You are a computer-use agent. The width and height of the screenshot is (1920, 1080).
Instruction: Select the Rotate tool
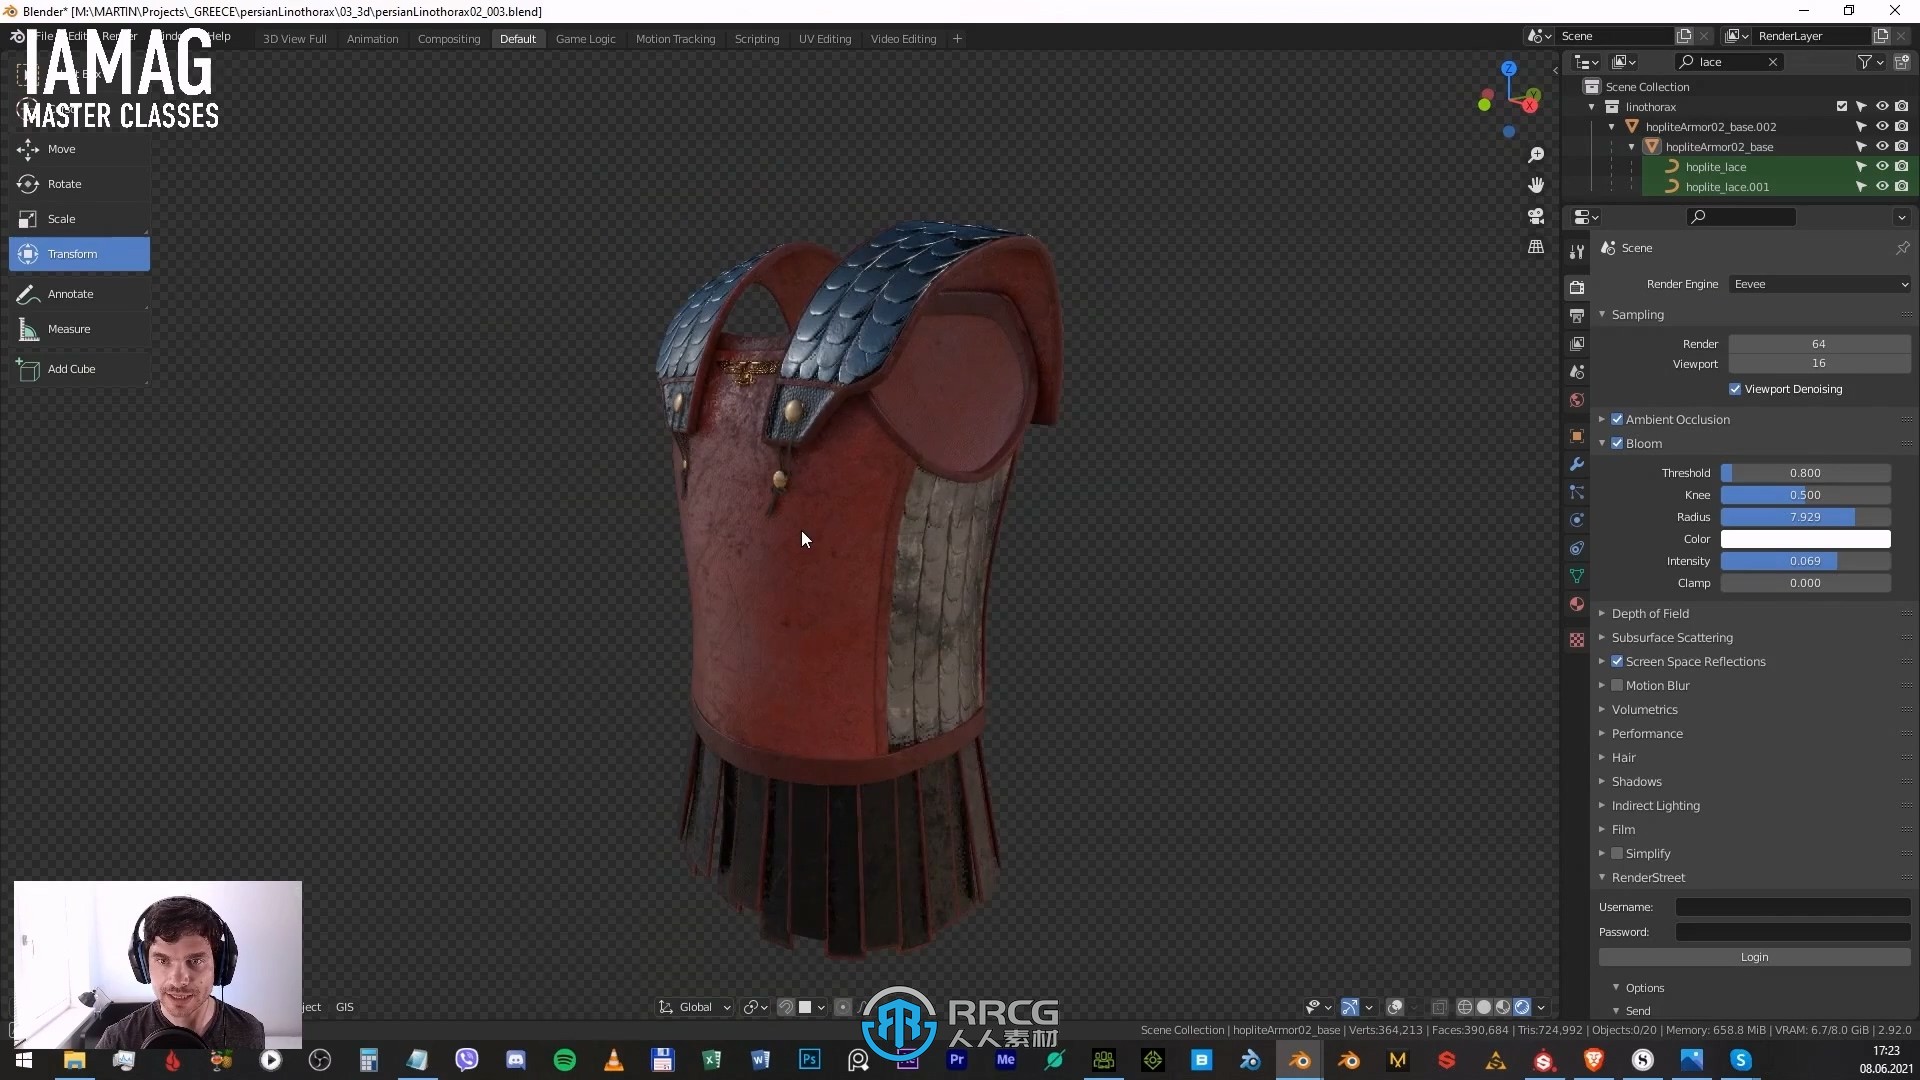79,184
